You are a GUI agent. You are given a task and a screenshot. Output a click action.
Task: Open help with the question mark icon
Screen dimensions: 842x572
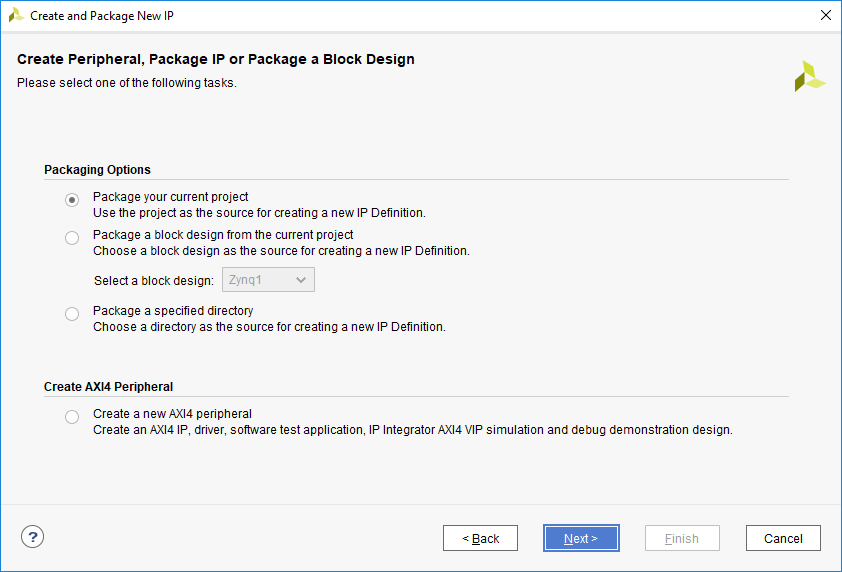point(33,537)
